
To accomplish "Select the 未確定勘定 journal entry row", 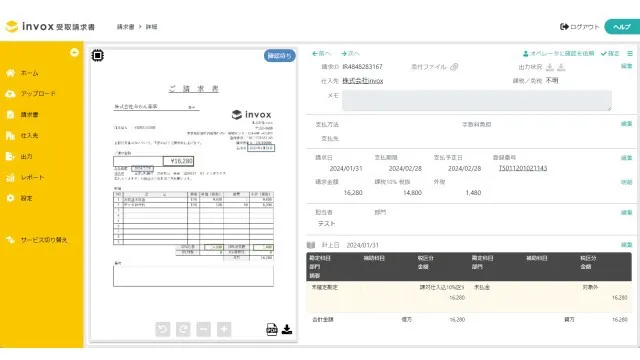I will point(469,296).
